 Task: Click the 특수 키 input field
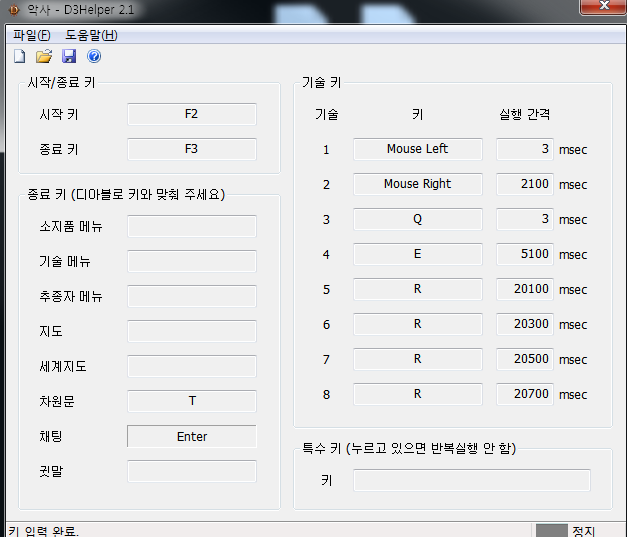tap(471, 480)
